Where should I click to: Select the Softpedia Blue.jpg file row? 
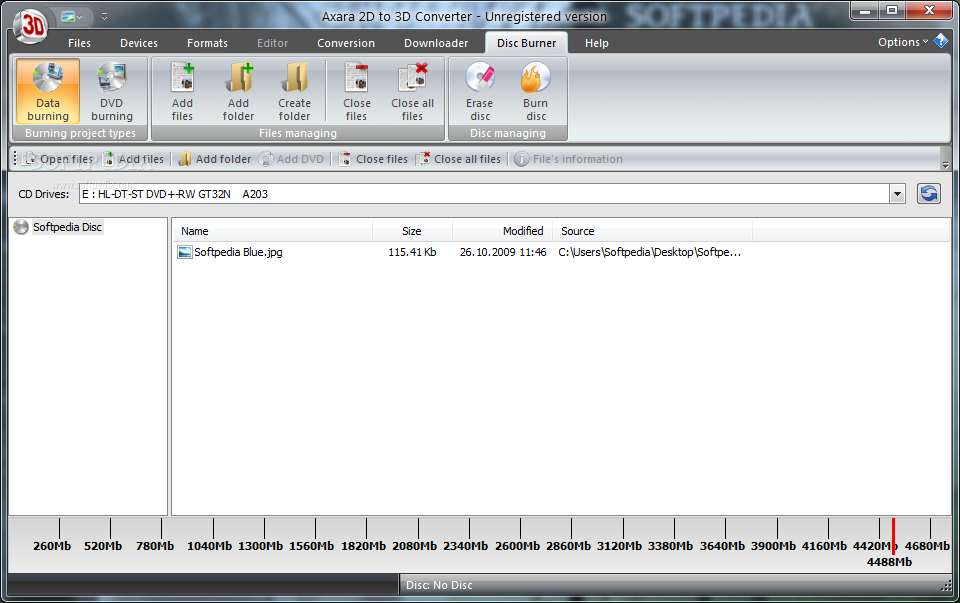point(459,252)
